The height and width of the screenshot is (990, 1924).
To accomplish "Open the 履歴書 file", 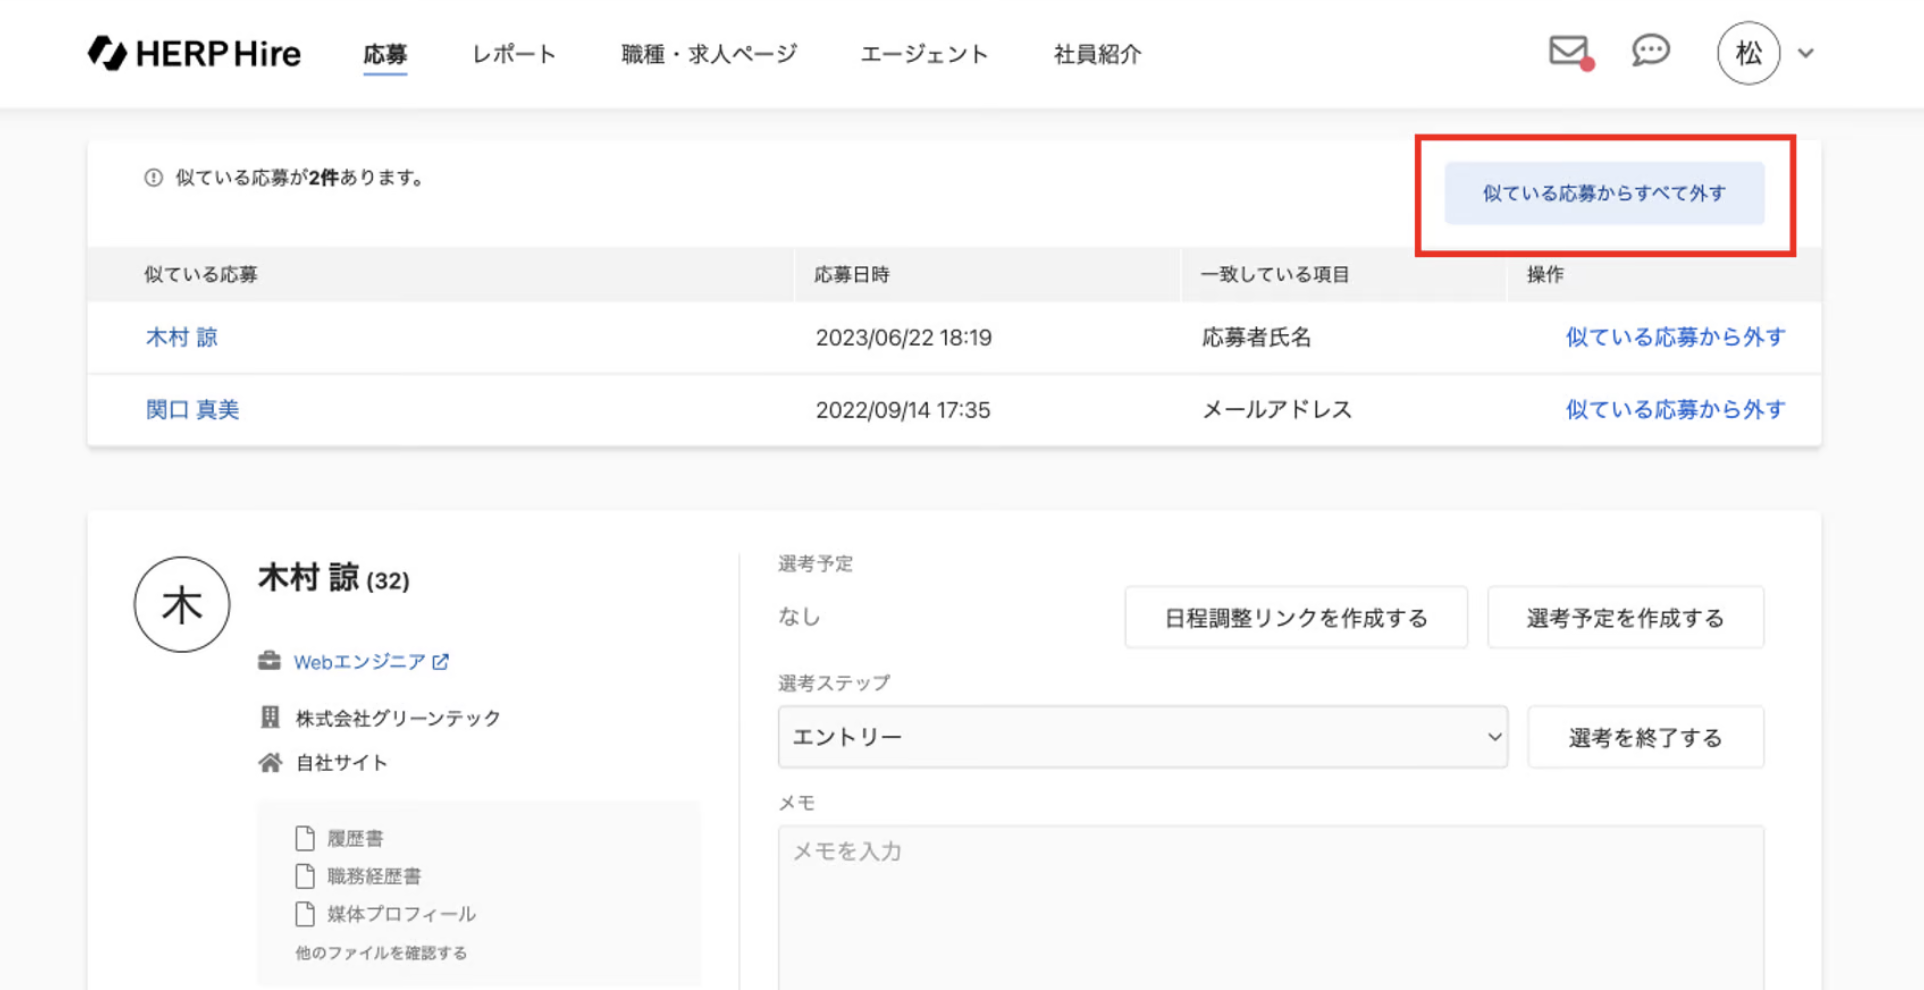I will 354,838.
